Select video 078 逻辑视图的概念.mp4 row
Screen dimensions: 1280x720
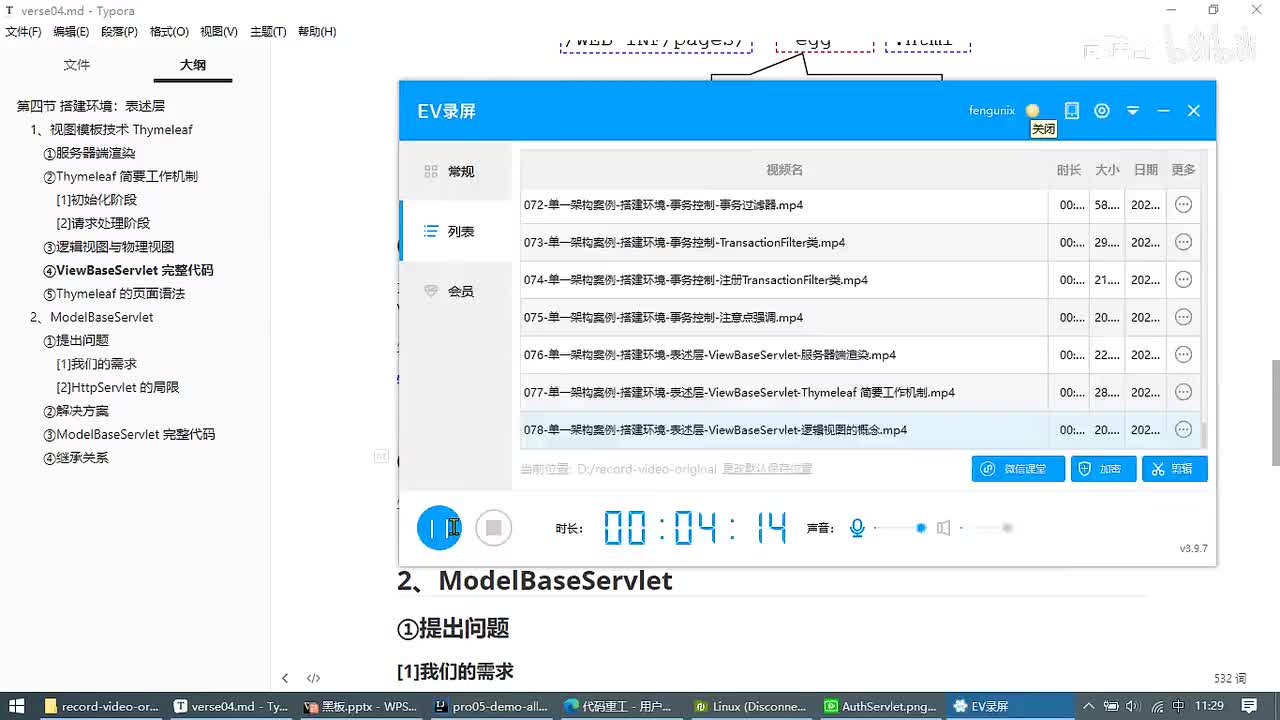860,430
